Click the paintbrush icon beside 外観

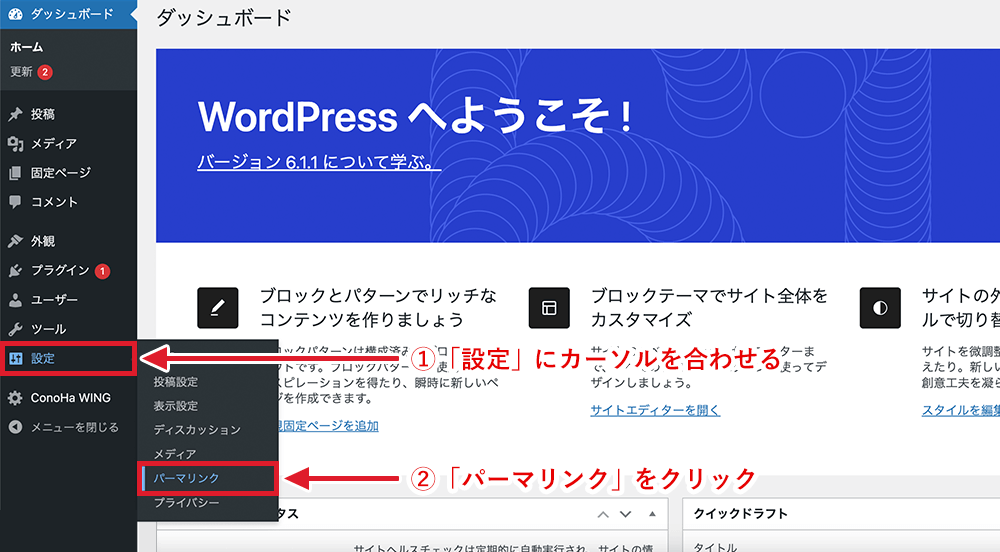(15, 241)
